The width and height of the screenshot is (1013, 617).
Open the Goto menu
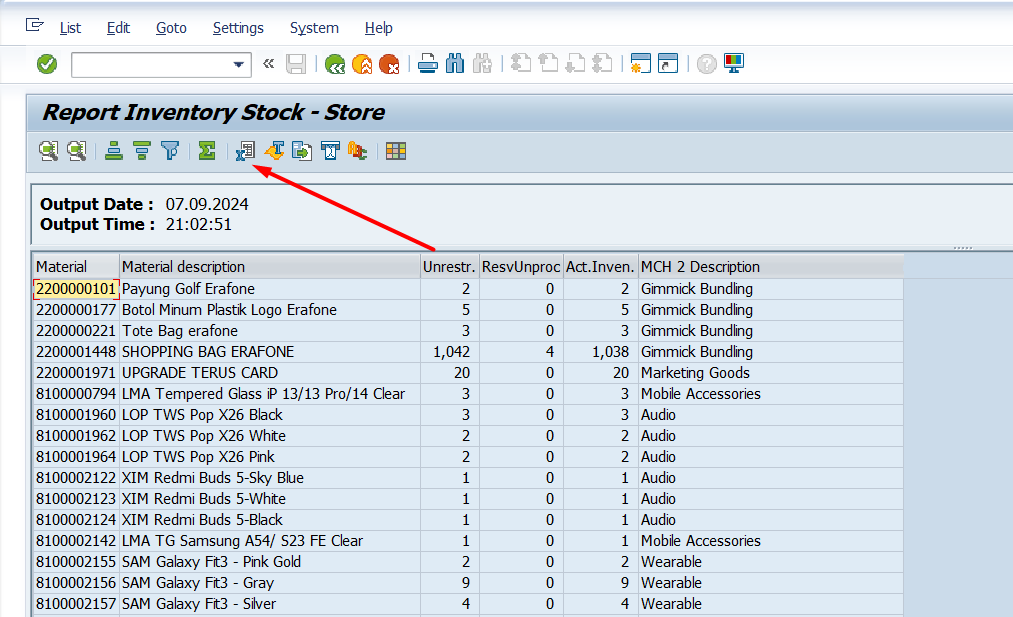coord(171,28)
